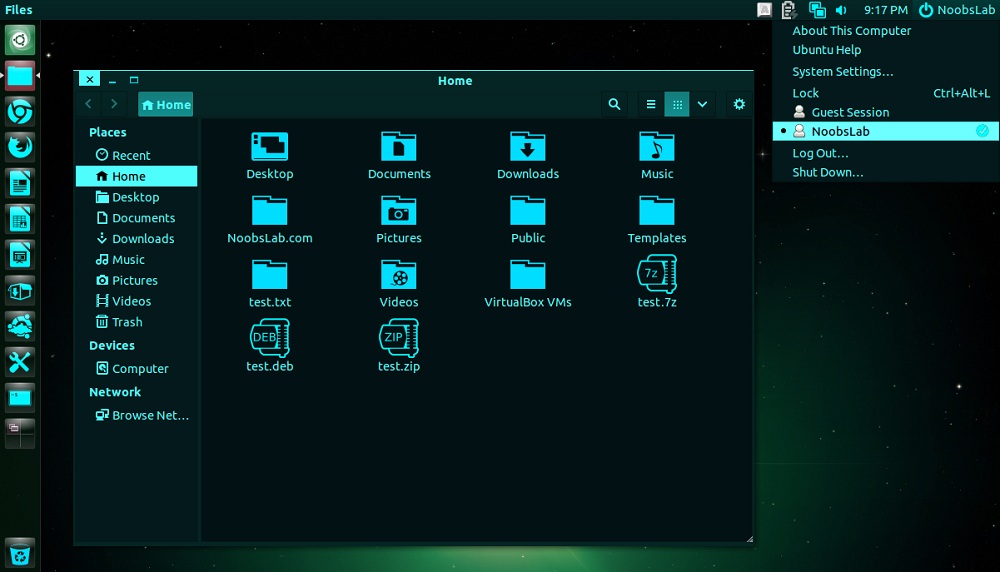Go back with the left arrow button
Image resolution: width=1000 pixels, height=572 pixels.
click(x=89, y=104)
